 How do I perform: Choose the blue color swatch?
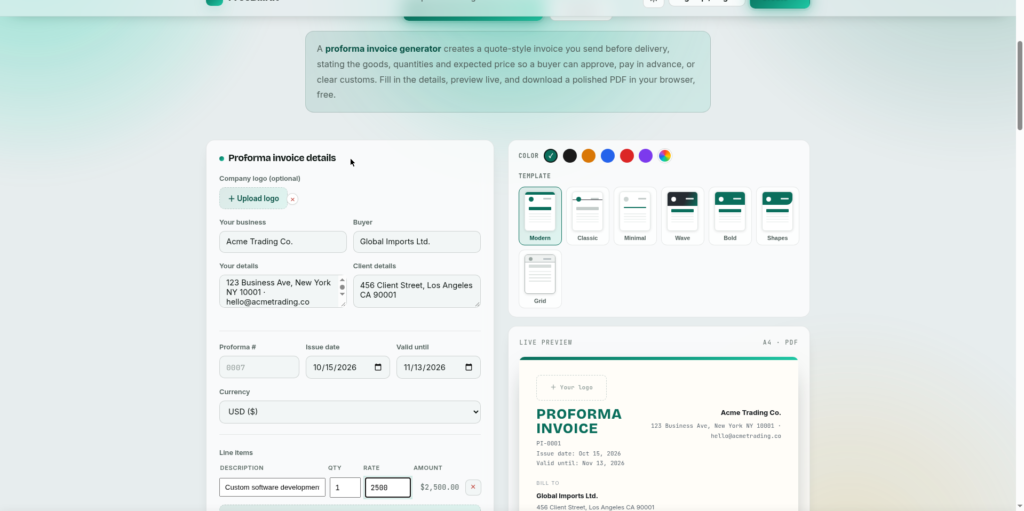[x=608, y=156]
